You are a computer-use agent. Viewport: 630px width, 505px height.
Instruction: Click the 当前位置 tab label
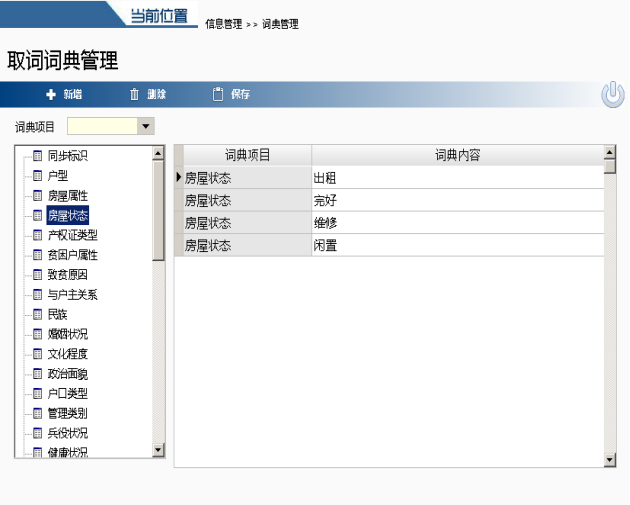pos(159,16)
